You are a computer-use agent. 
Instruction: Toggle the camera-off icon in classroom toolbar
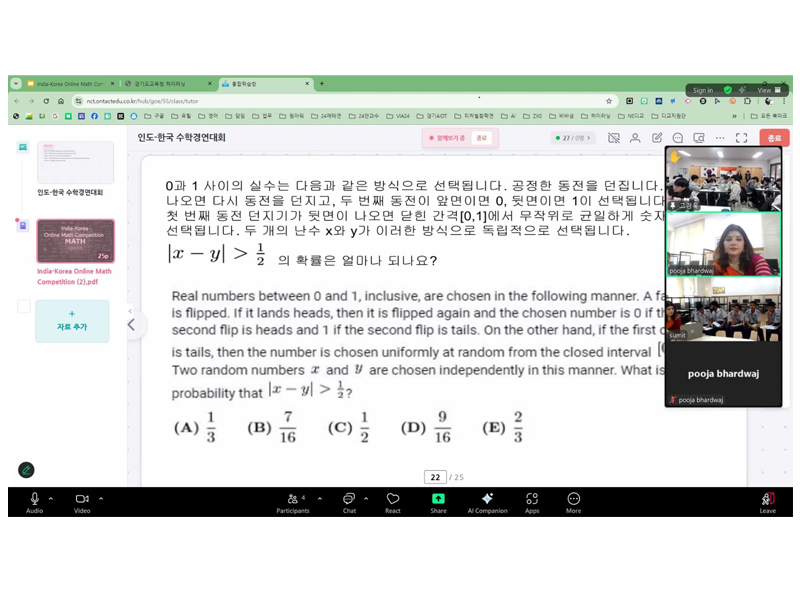pos(614,138)
